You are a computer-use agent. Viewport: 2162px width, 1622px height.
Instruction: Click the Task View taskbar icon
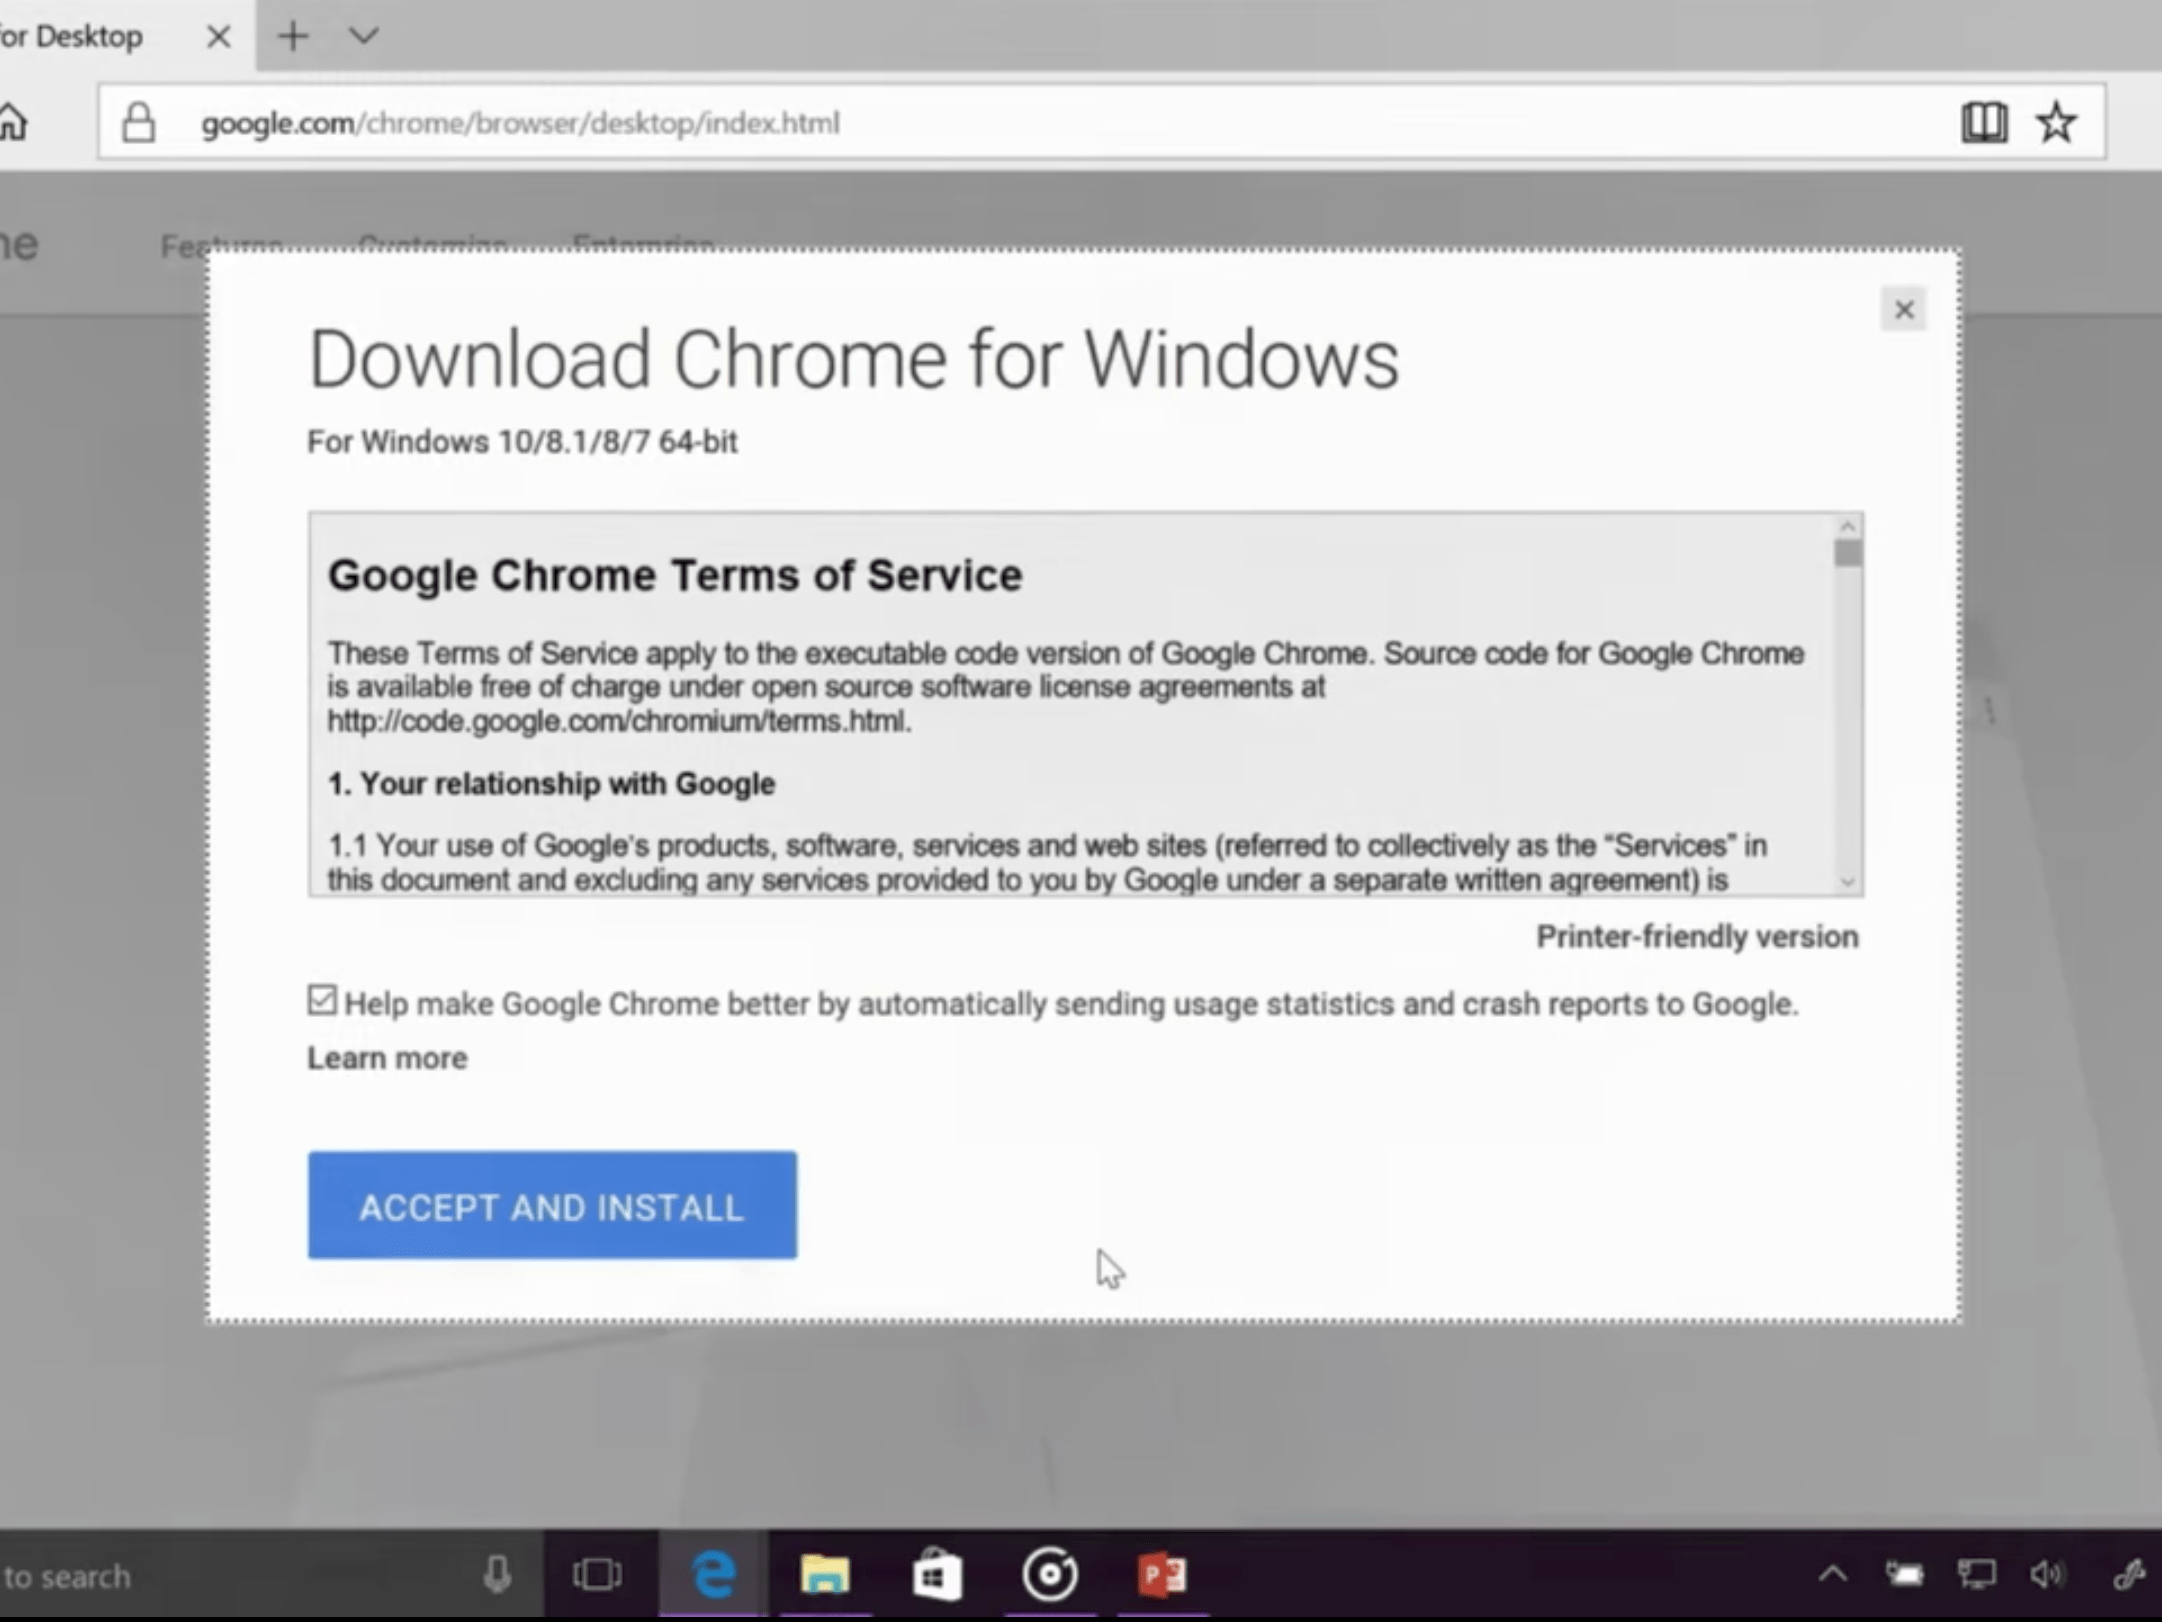coord(597,1575)
